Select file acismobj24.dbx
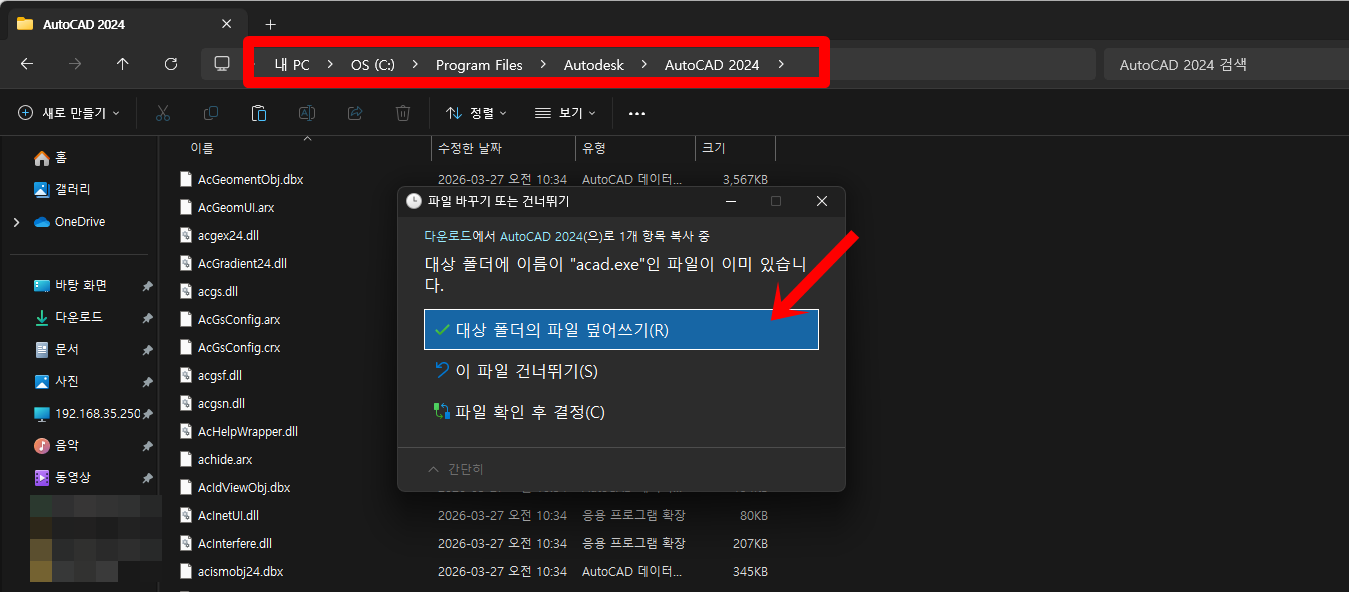 click(240, 572)
